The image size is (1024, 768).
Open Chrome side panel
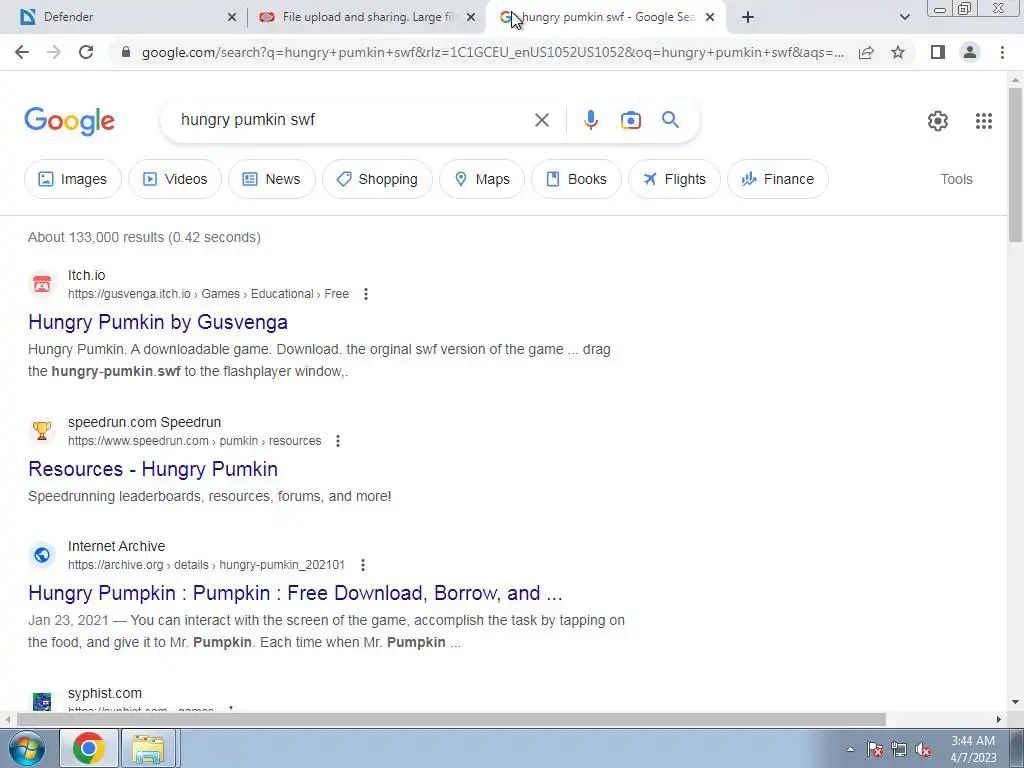(x=938, y=52)
